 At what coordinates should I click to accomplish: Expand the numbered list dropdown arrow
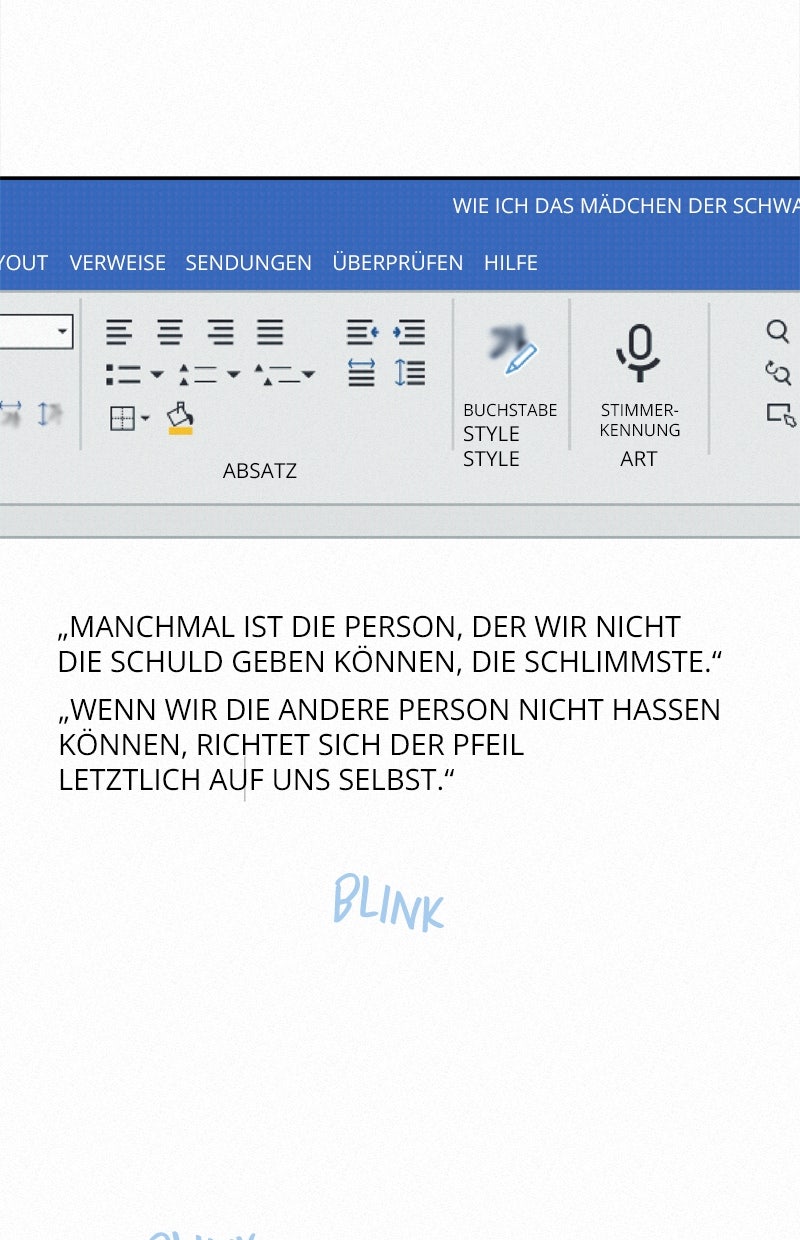pos(233,375)
